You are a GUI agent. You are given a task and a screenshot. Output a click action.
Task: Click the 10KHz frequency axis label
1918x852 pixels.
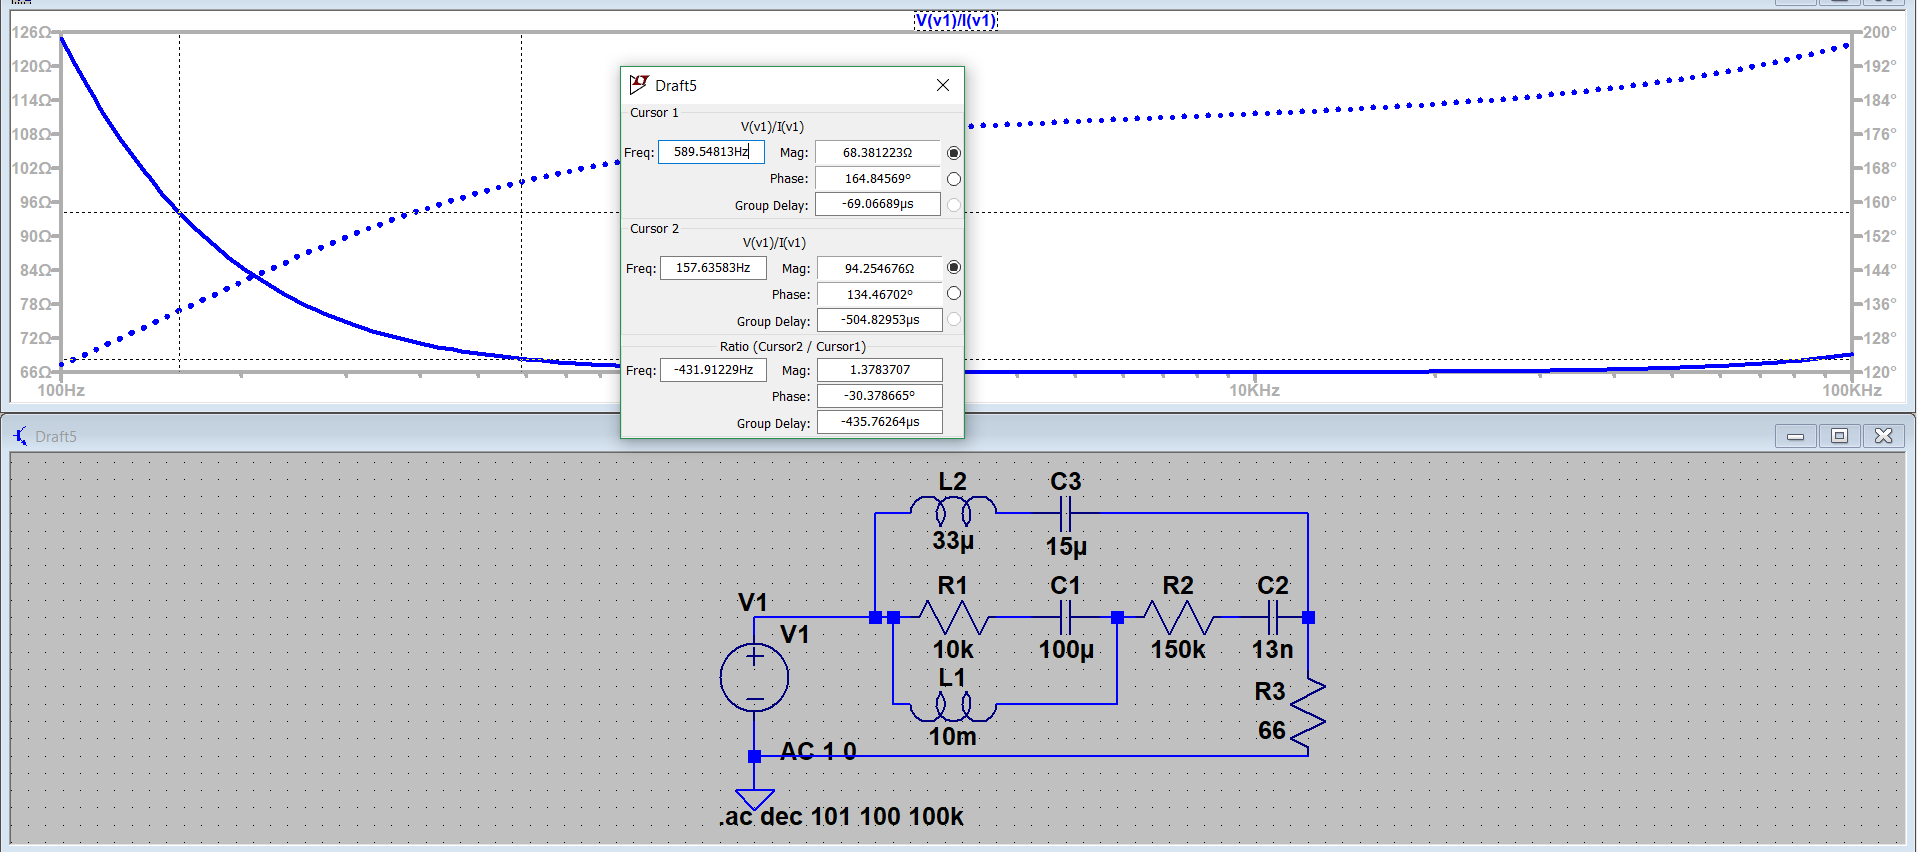tap(1254, 390)
